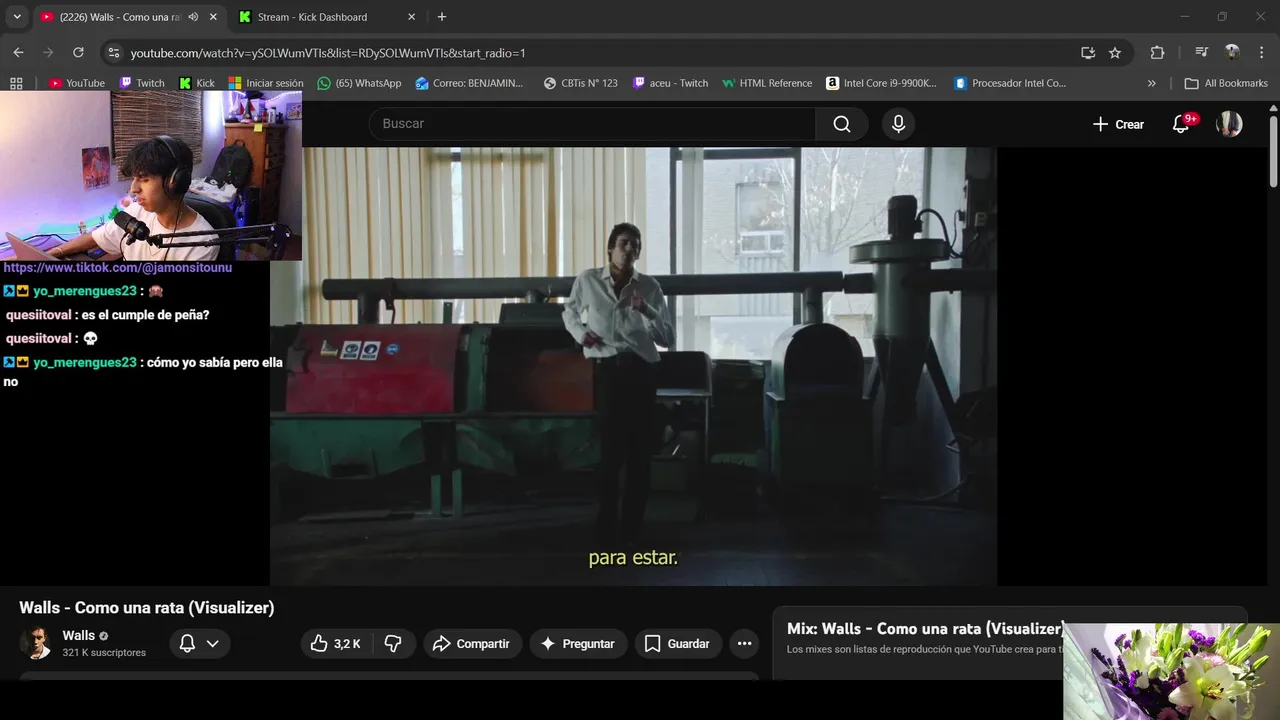Go forward to next page
Viewport: 1280px width, 720px height.
48,53
